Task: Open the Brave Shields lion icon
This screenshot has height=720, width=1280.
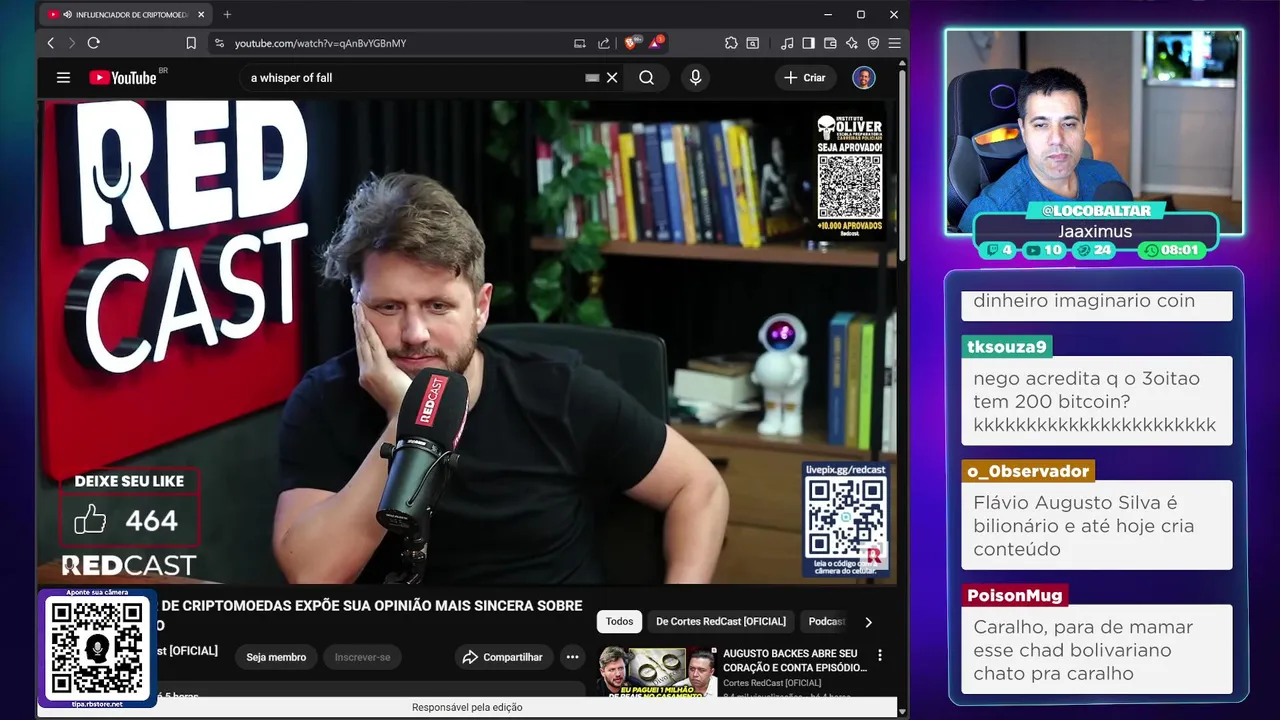Action: 631,43
